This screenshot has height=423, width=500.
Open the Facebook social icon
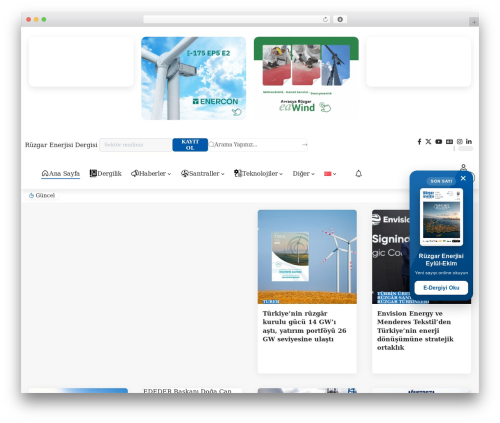(419, 142)
